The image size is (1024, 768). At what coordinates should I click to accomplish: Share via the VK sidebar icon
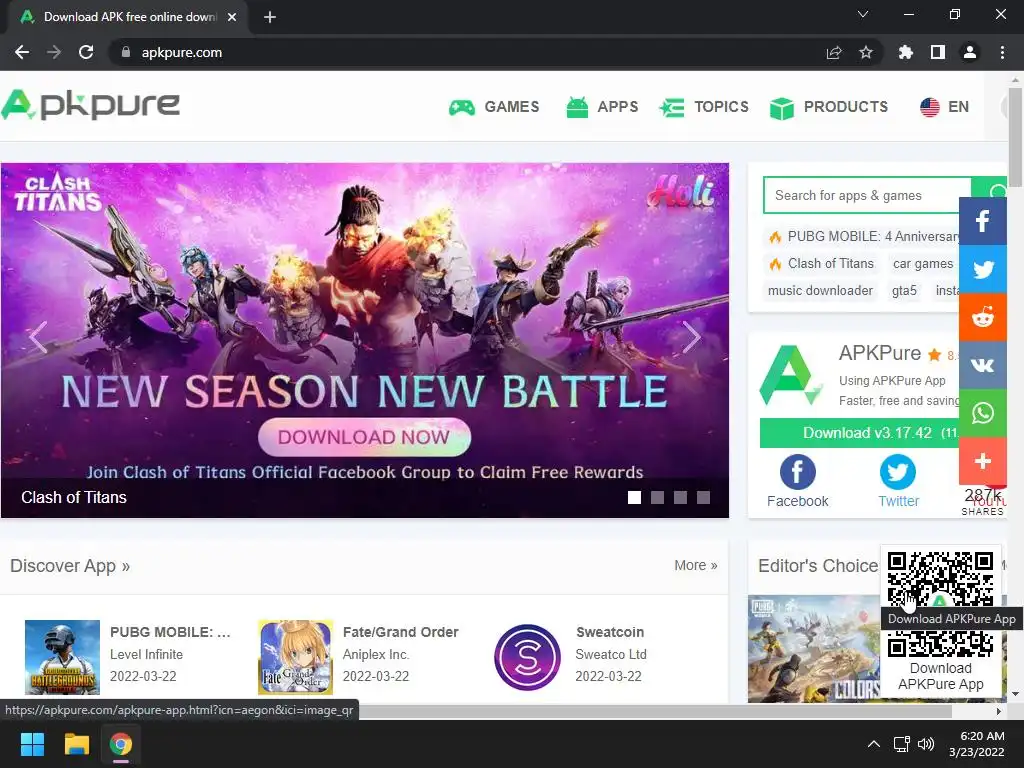tap(983, 365)
